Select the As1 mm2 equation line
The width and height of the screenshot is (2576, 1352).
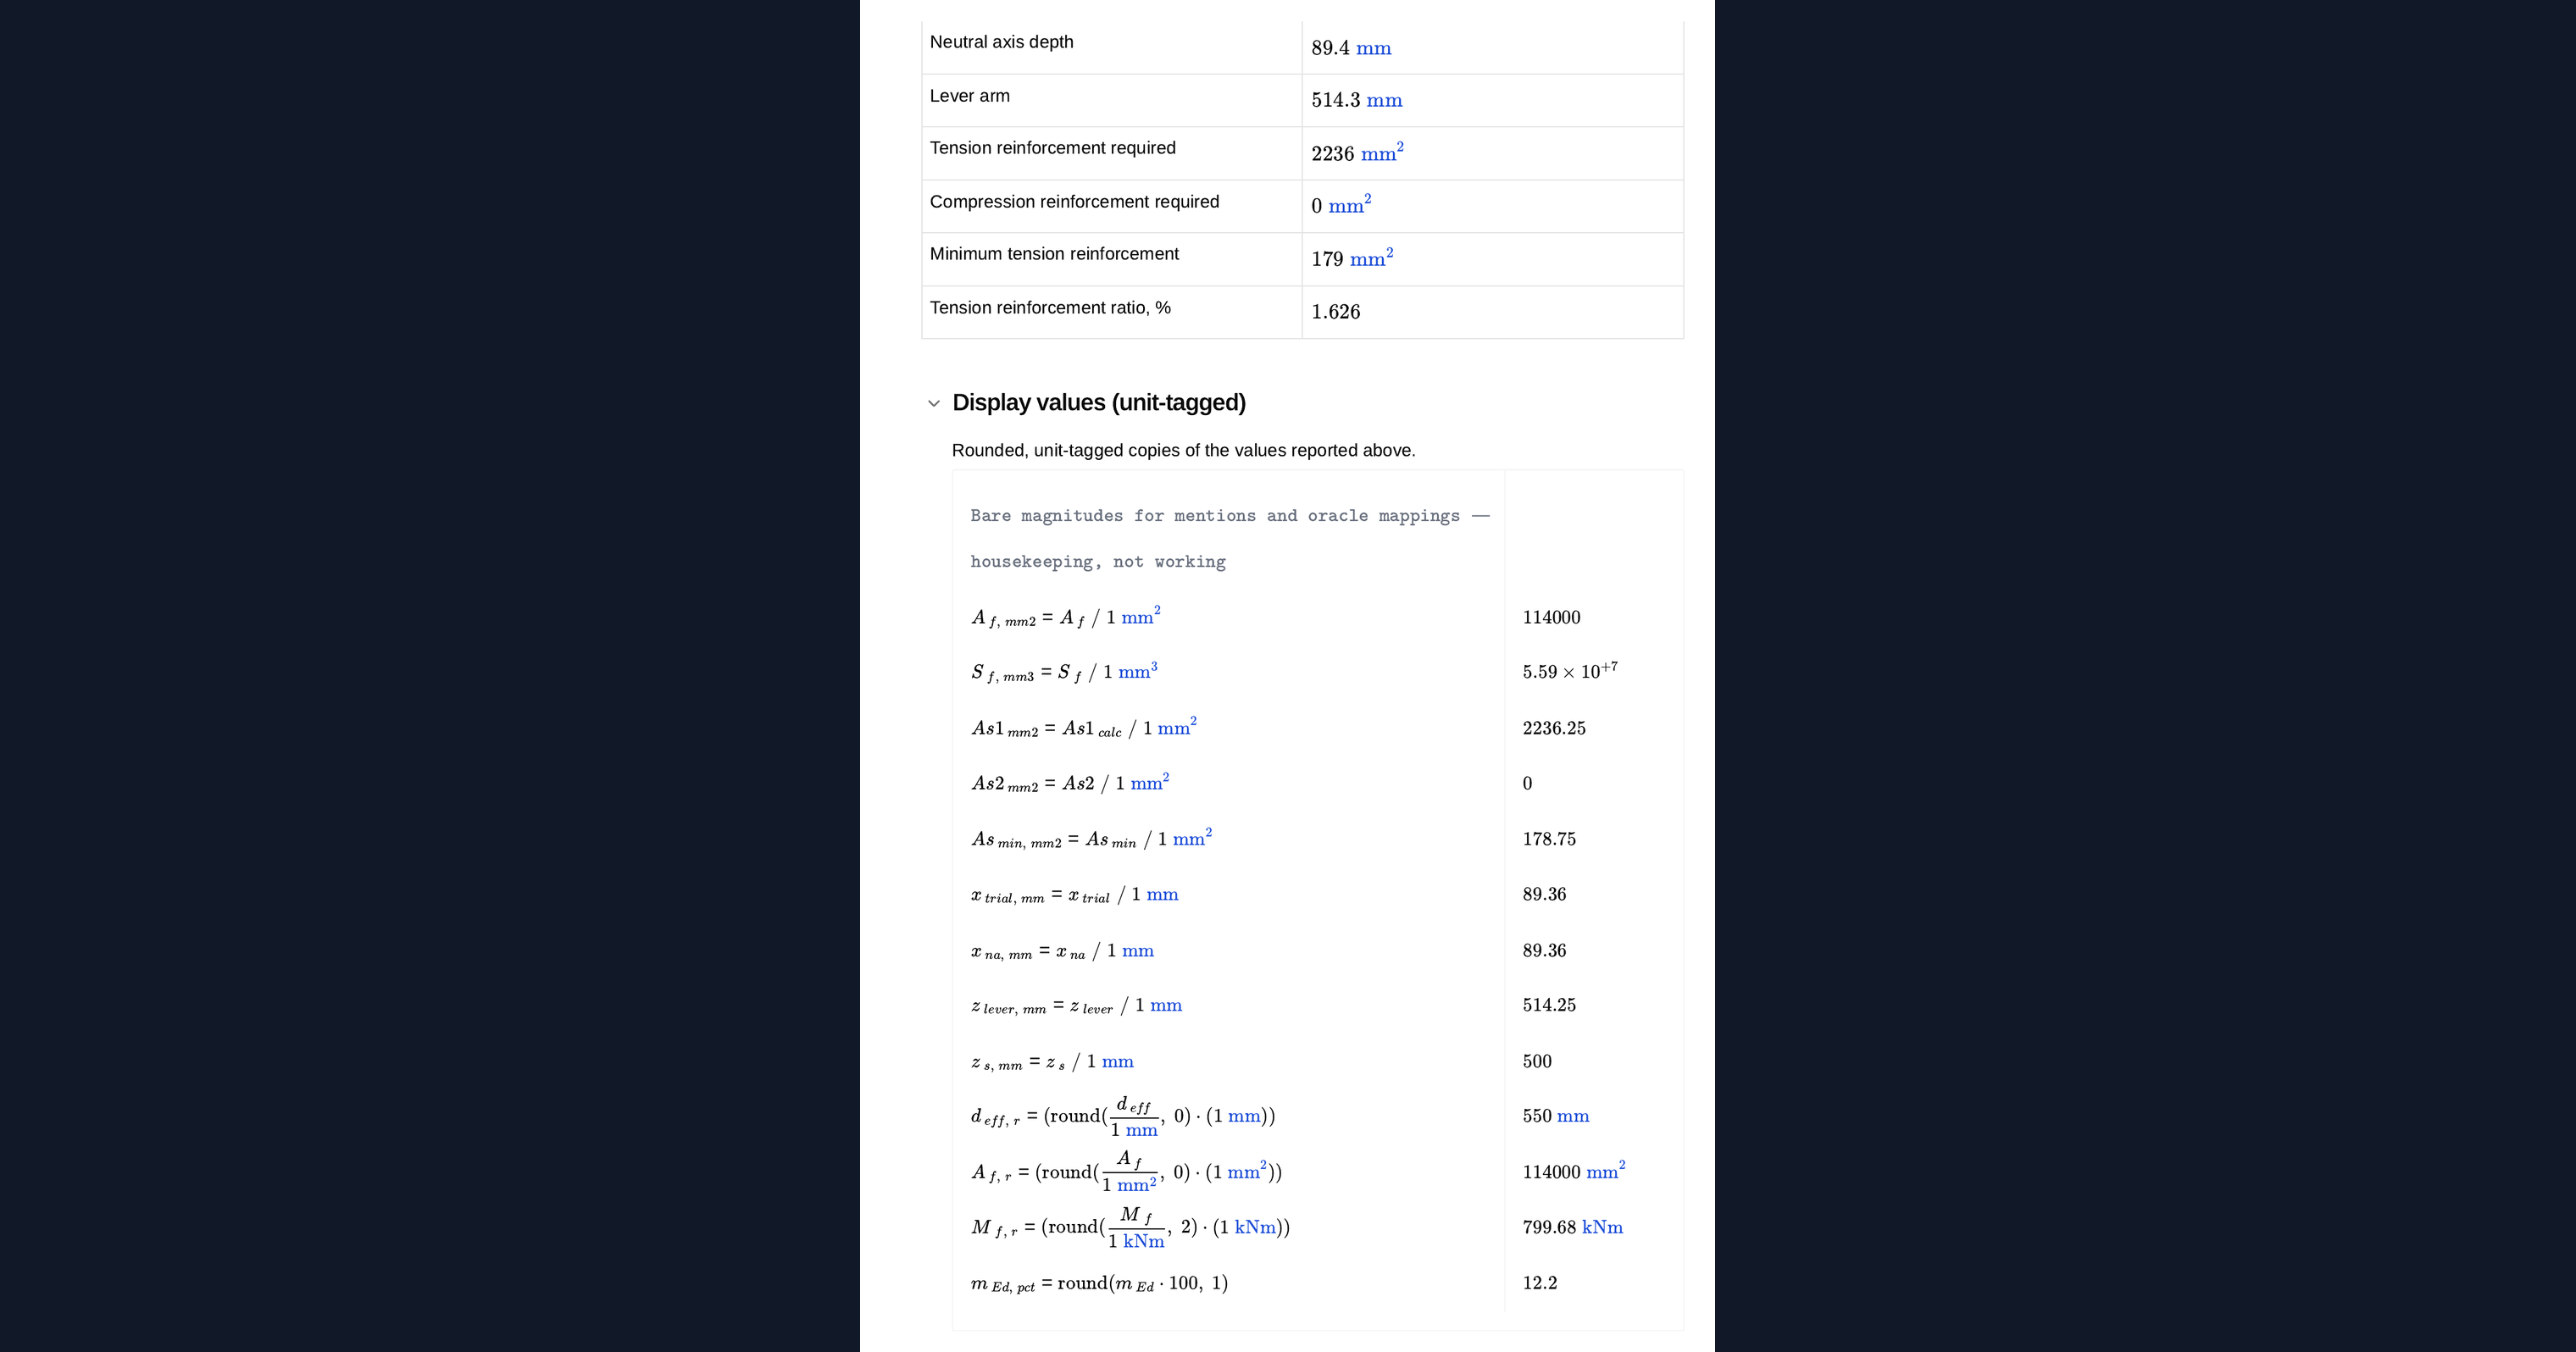coord(1084,728)
